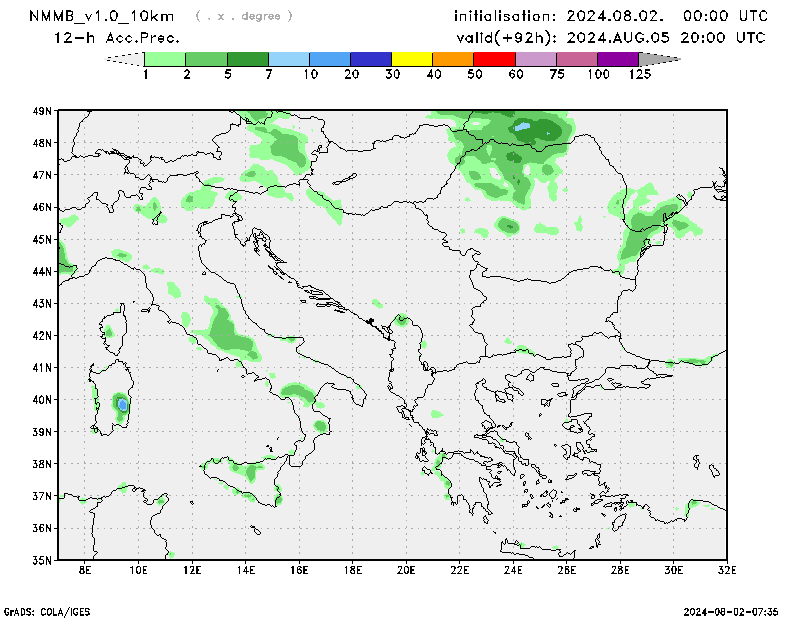Click the "12-h Acc.Prec." label
Screen dimensions: 800x618
pos(117,38)
